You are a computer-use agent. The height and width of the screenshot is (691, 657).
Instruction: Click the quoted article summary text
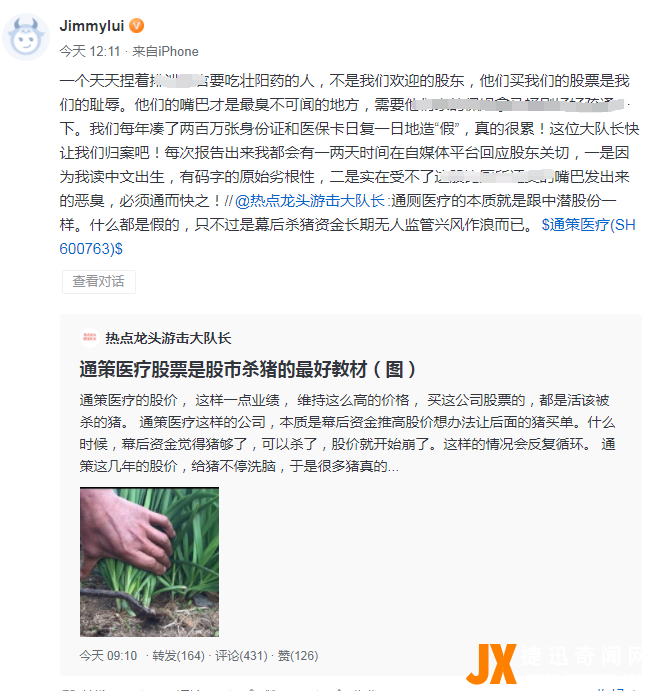point(347,433)
